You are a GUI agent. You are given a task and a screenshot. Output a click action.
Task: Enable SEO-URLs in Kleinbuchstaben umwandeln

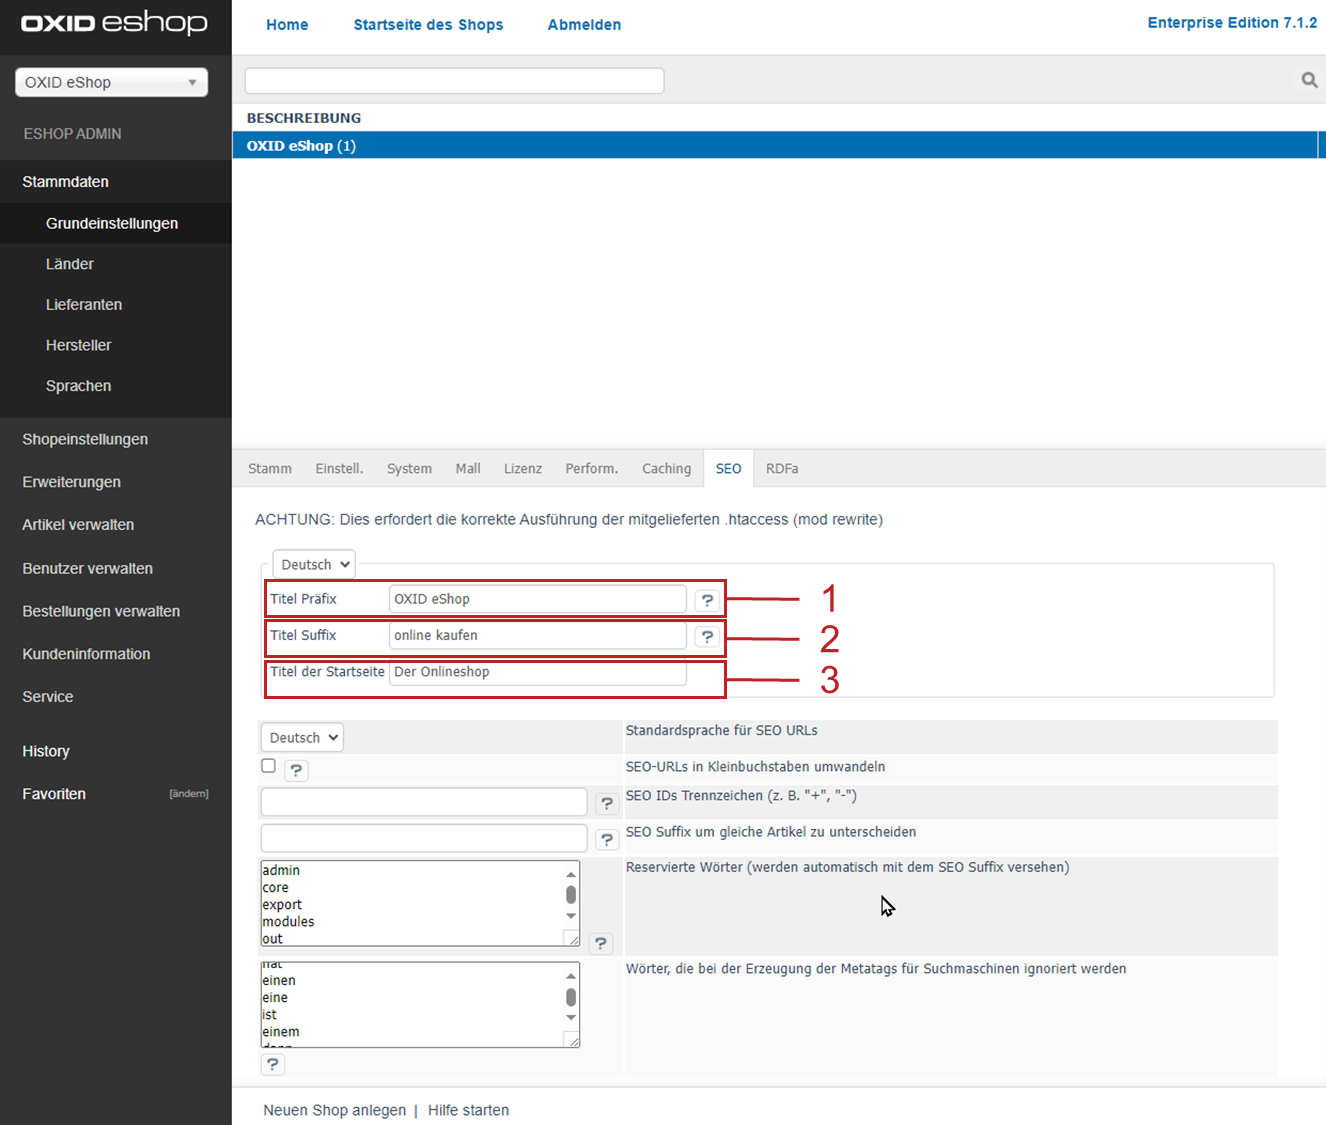(268, 766)
